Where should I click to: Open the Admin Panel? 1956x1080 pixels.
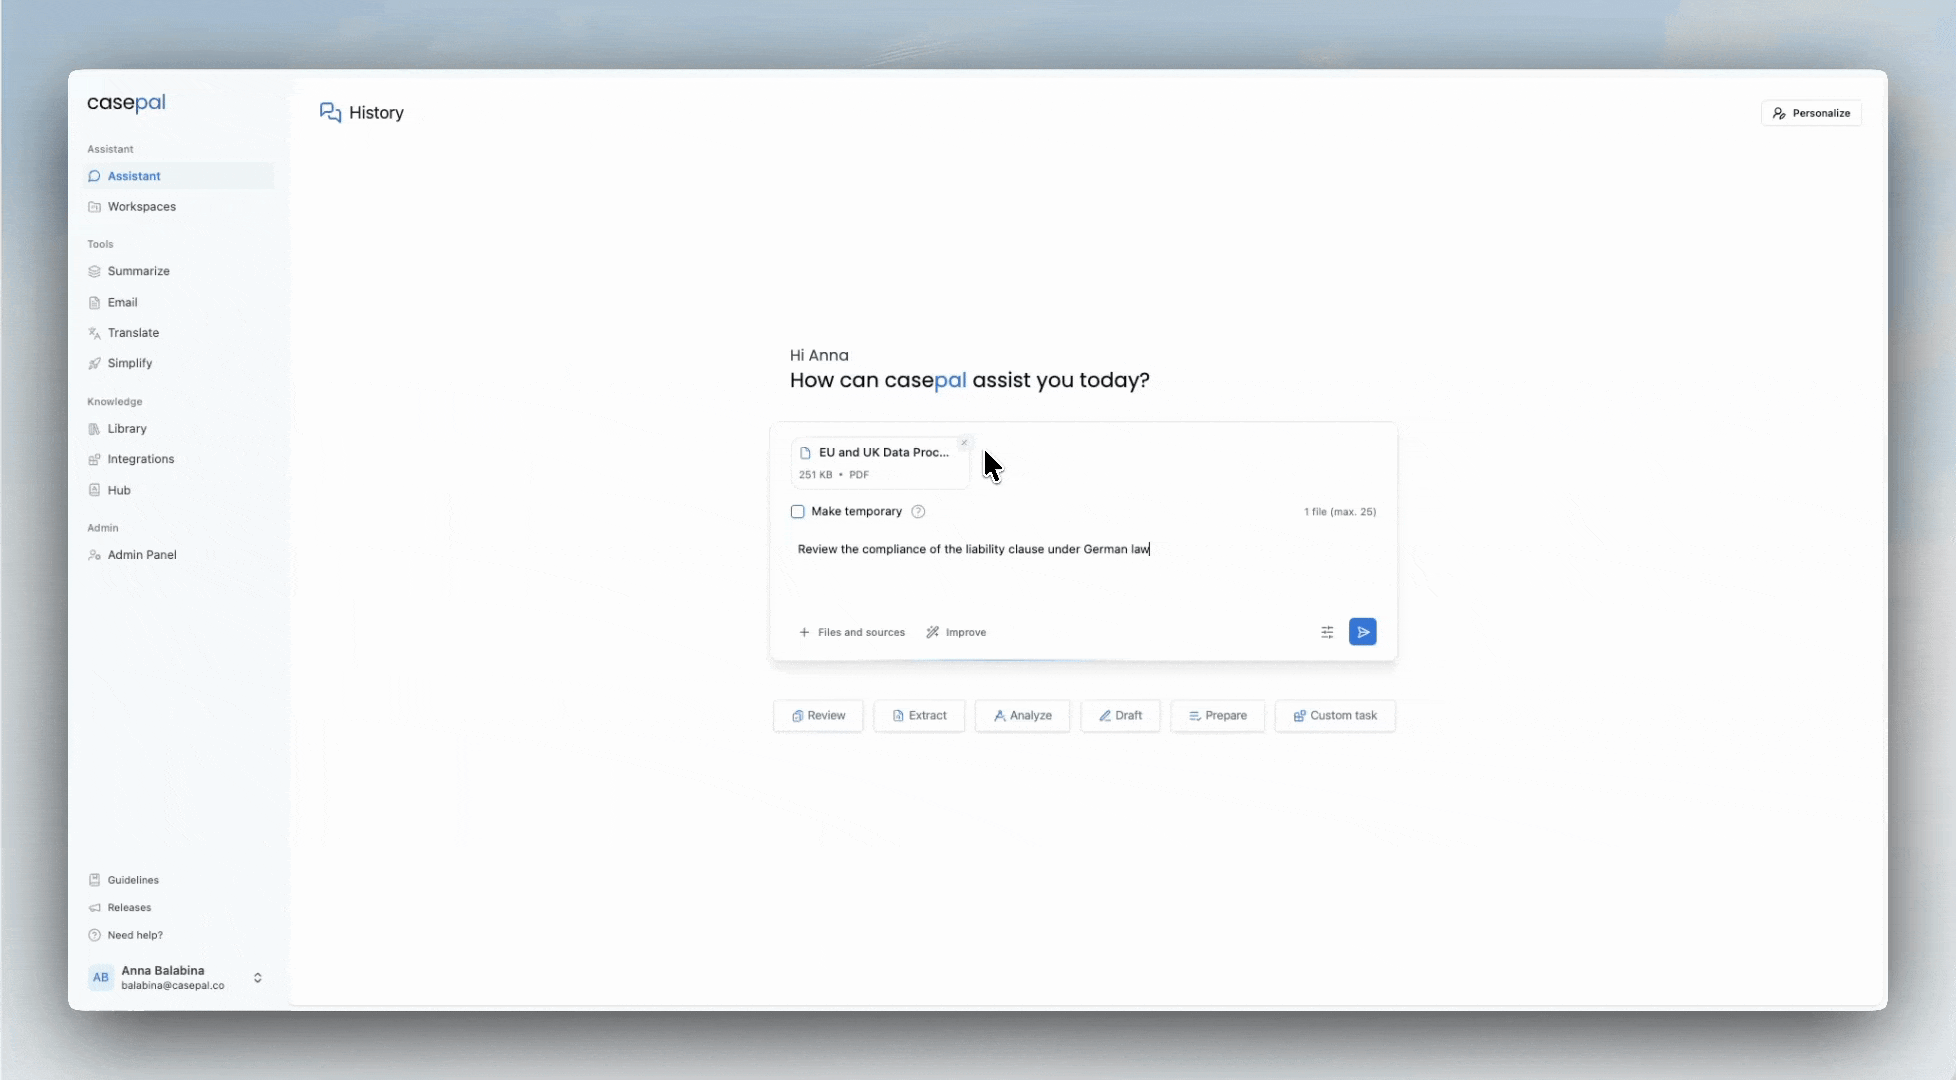pos(141,555)
